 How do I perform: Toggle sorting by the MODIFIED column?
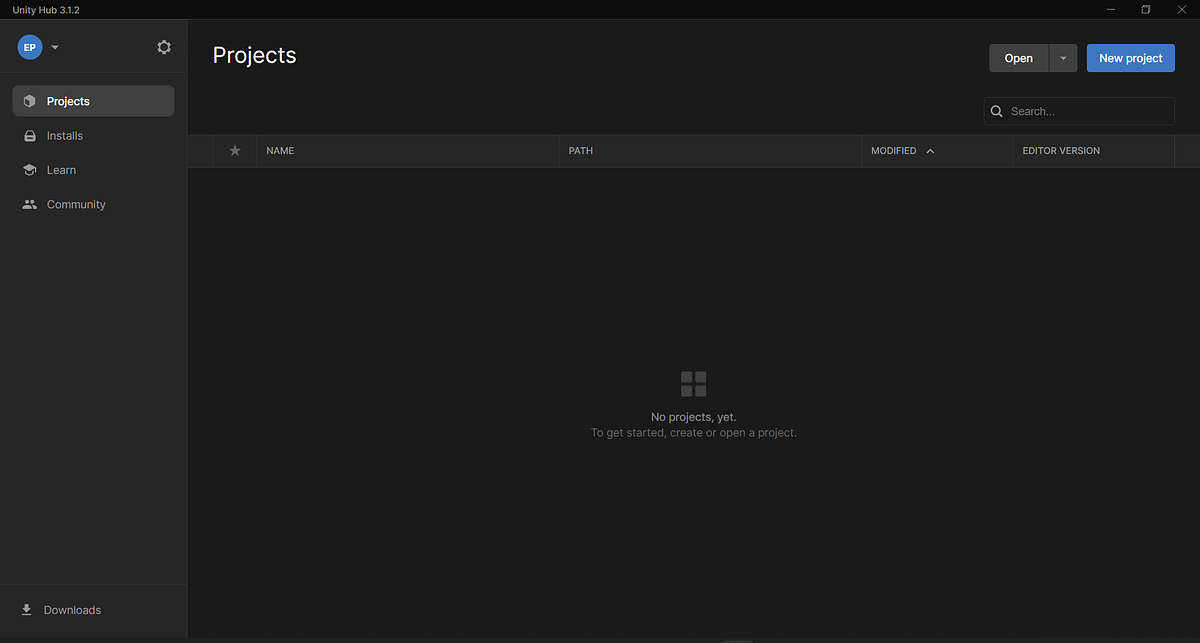click(x=893, y=150)
